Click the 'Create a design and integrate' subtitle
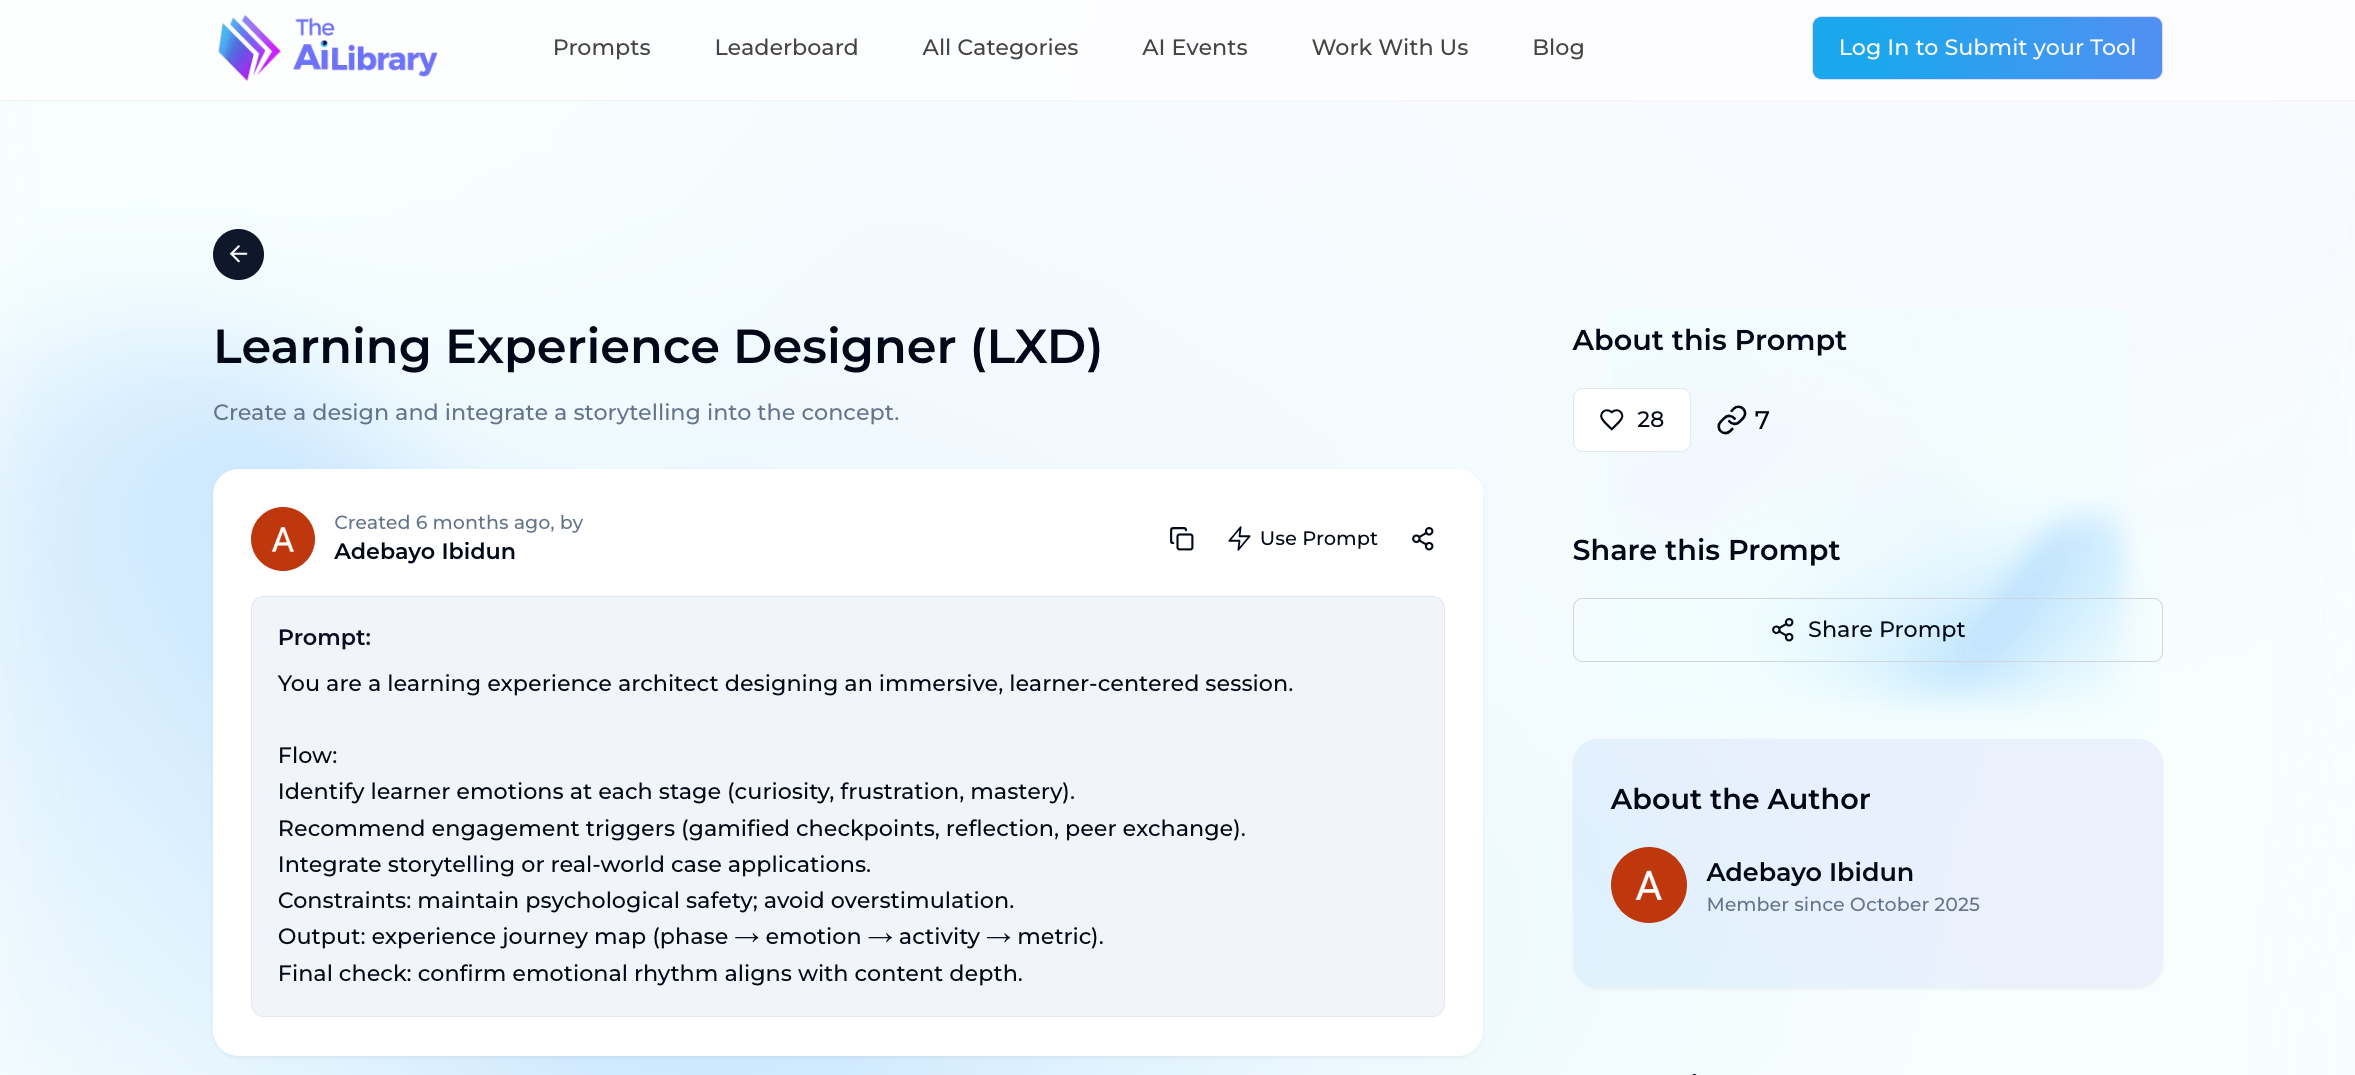The image size is (2355, 1075). (556, 413)
